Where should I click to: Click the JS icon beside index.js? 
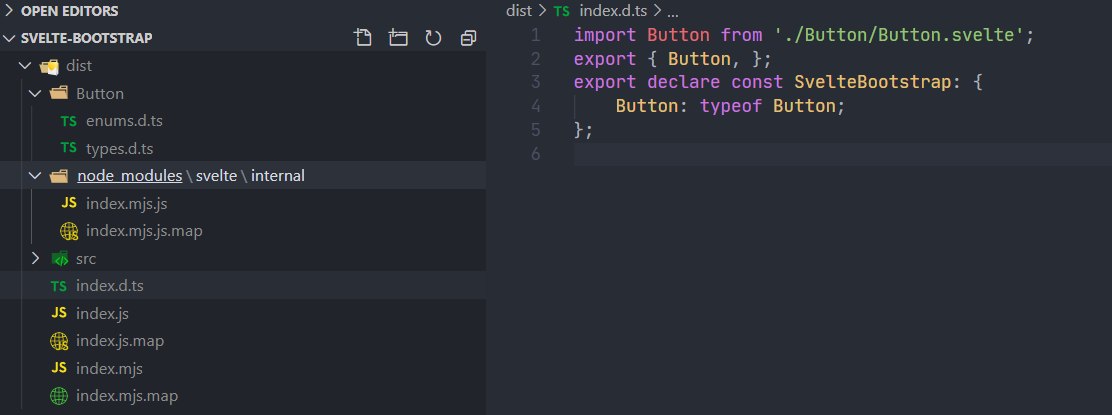pyautogui.click(x=59, y=314)
